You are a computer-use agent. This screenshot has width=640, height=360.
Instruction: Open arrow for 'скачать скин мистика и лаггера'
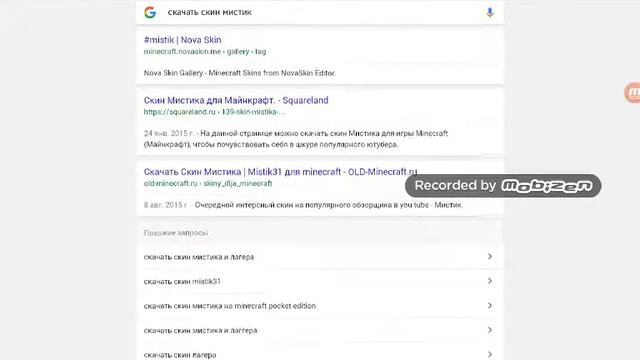coord(490,330)
